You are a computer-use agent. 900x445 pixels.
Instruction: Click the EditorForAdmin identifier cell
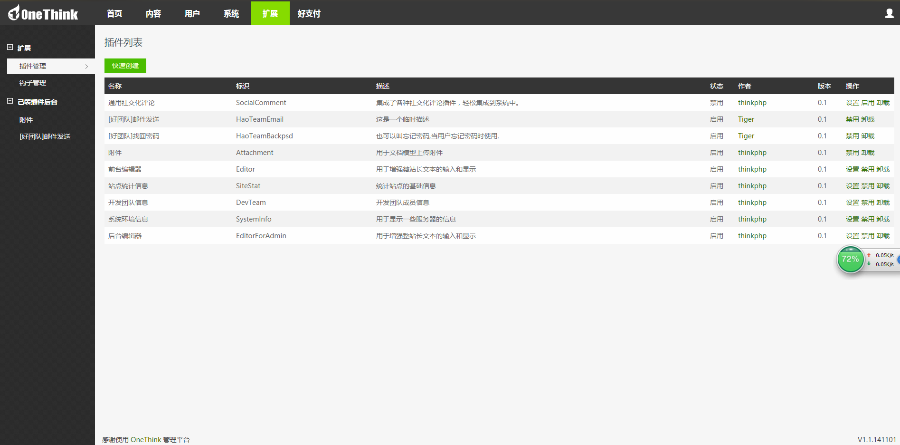pos(261,236)
